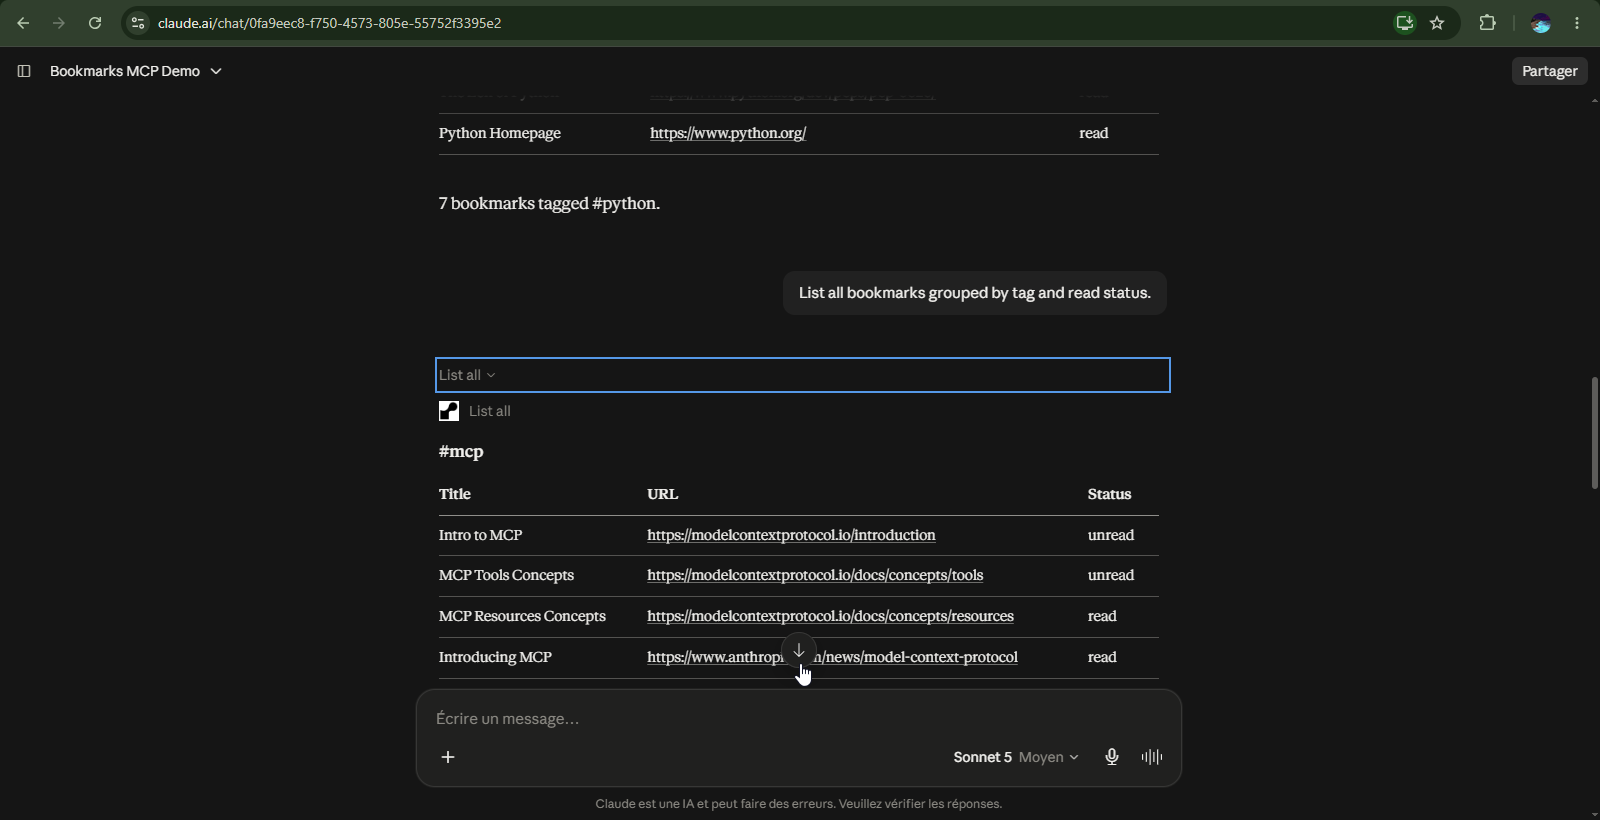The width and height of the screenshot is (1600, 820).
Task: Open the Intro to MCP introduction link
Action: click(791, 535)
